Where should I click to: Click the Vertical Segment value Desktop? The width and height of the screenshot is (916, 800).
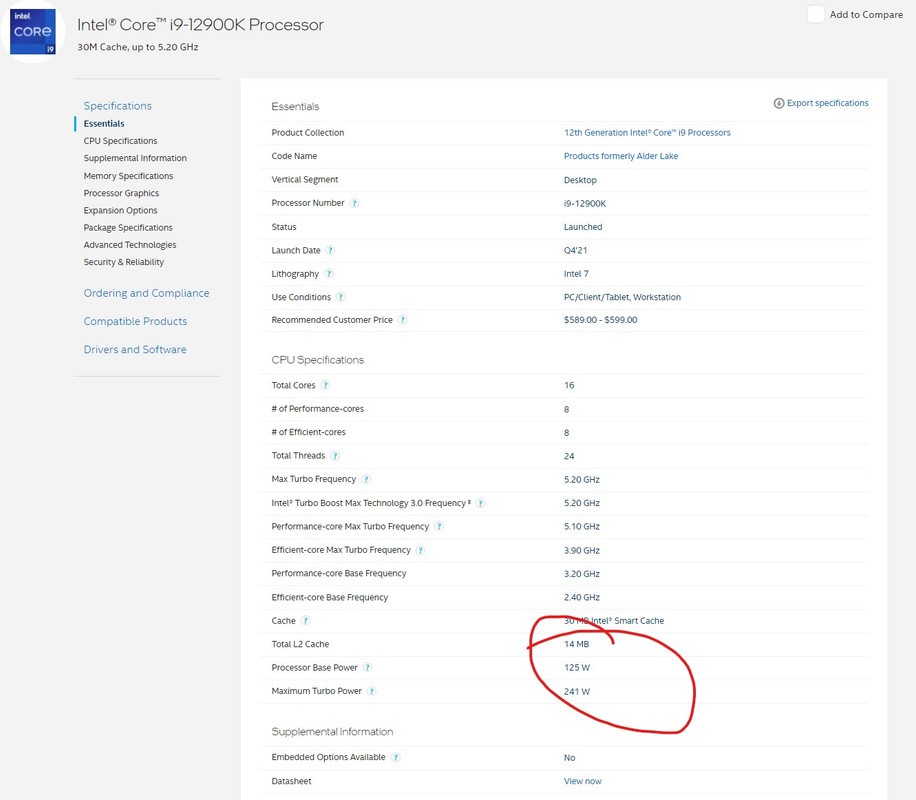pos(580,180)
